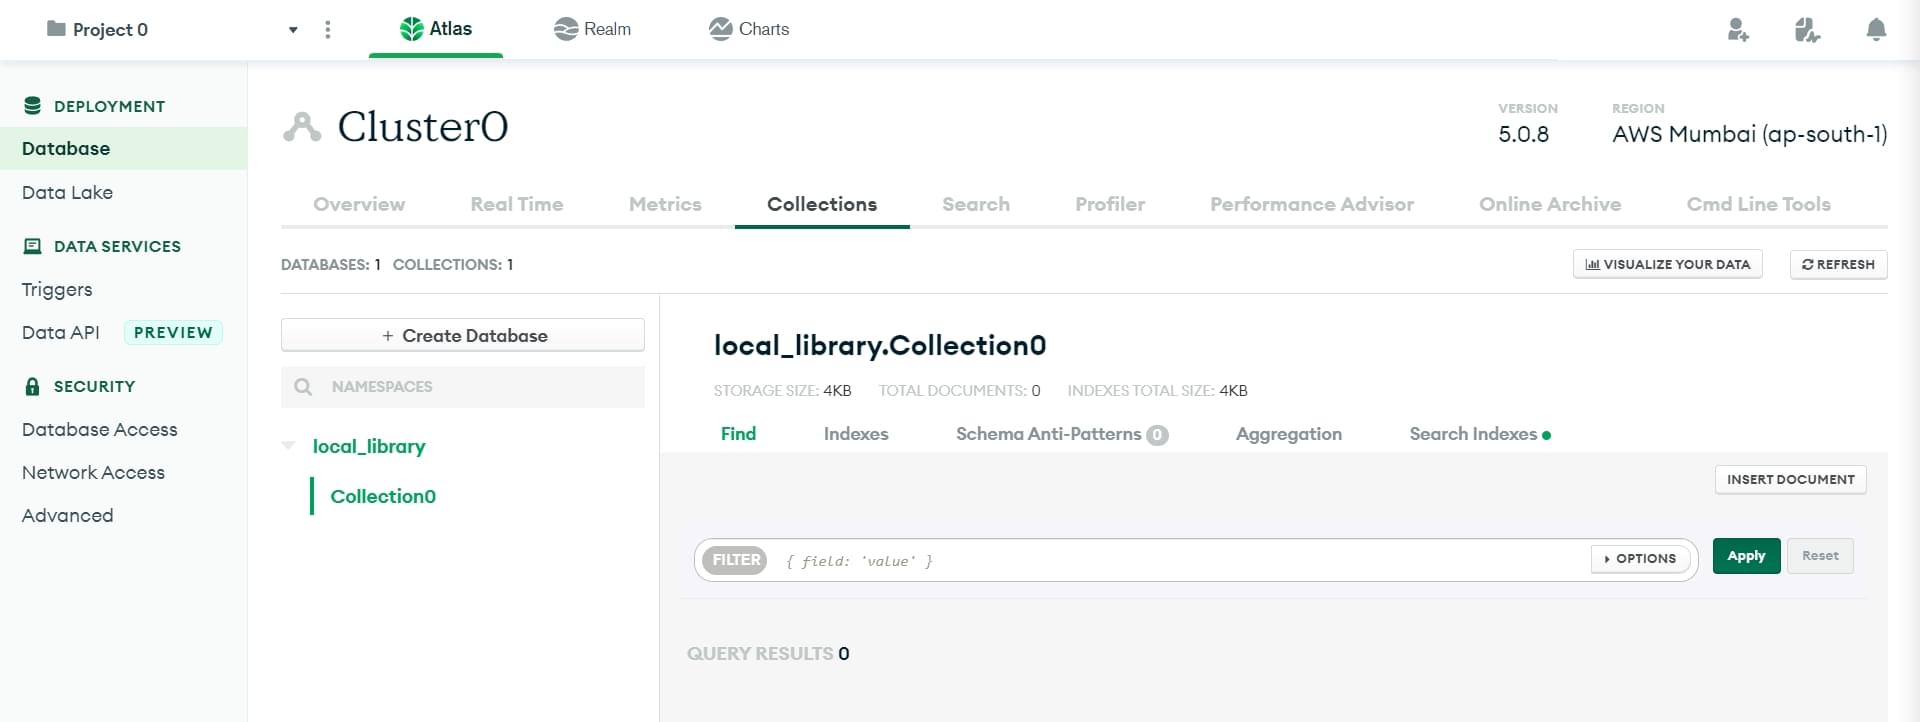
Task: Switch to the Overview tab
Action: (359, 204)
